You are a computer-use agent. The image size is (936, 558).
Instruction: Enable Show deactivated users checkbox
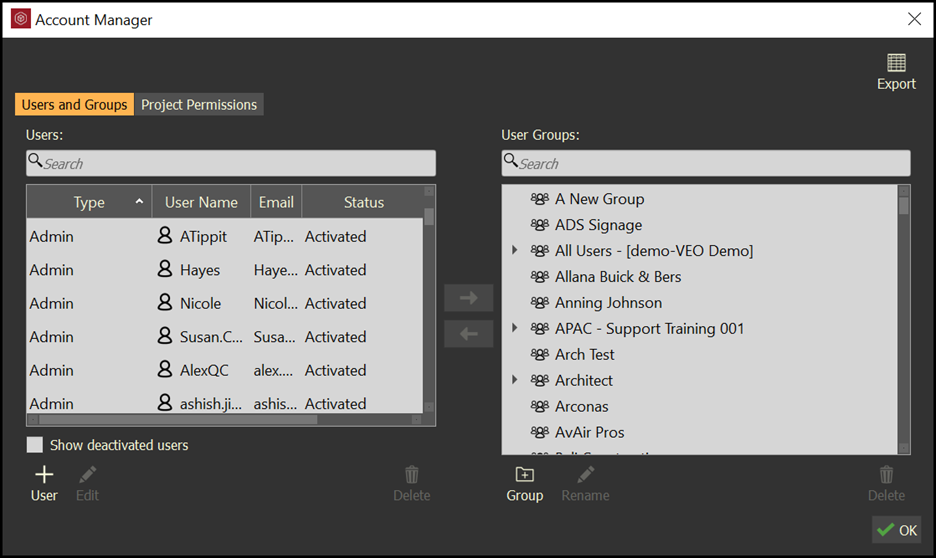point(35,445)
